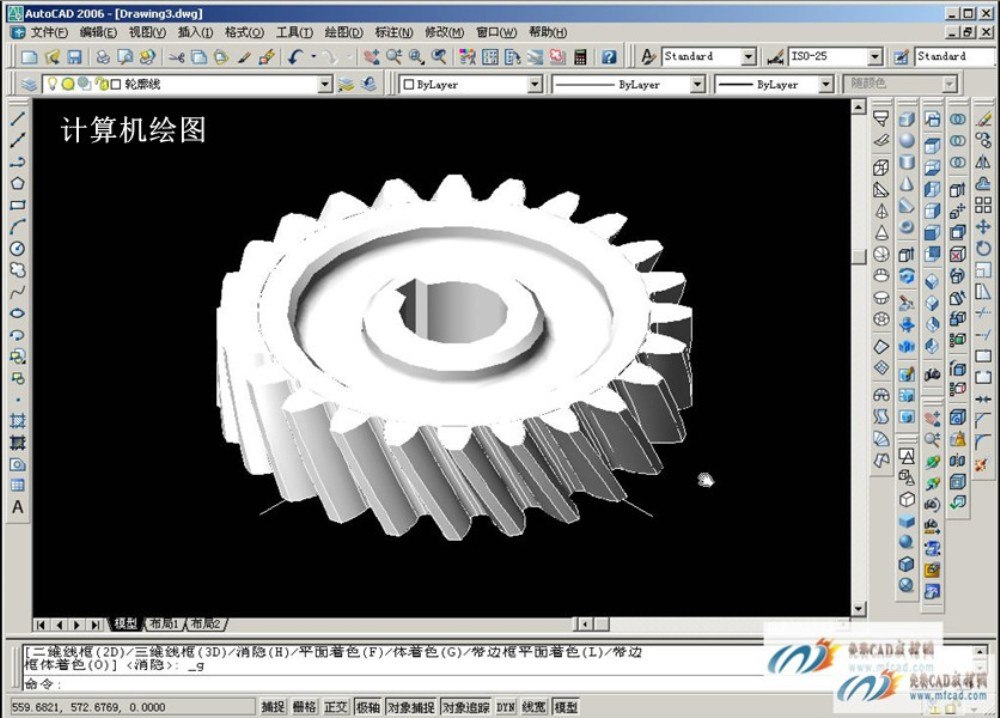
Task: Open the ISO-25 dimension style dropdown
Action: [x=874, y=57]
